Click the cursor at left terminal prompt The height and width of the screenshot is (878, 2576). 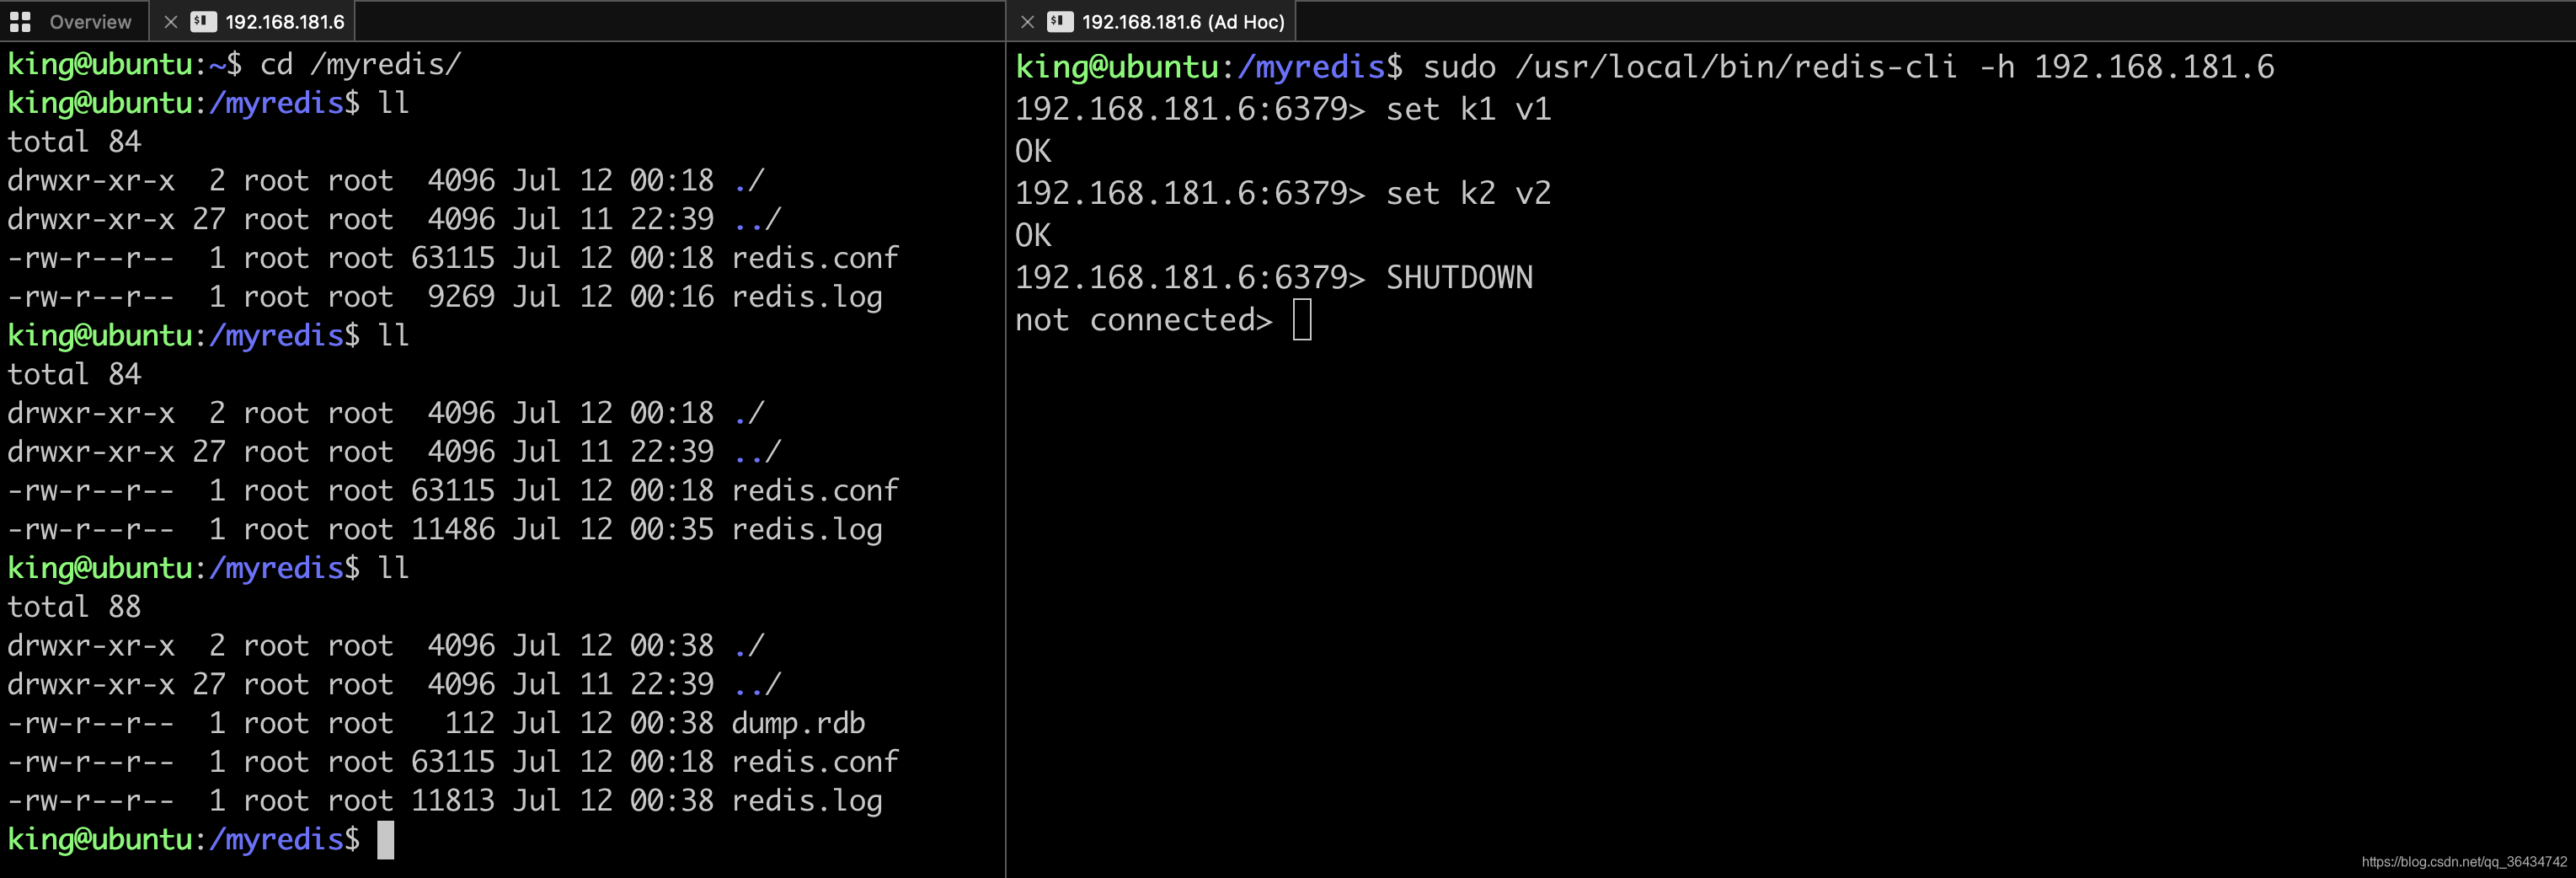385,840
